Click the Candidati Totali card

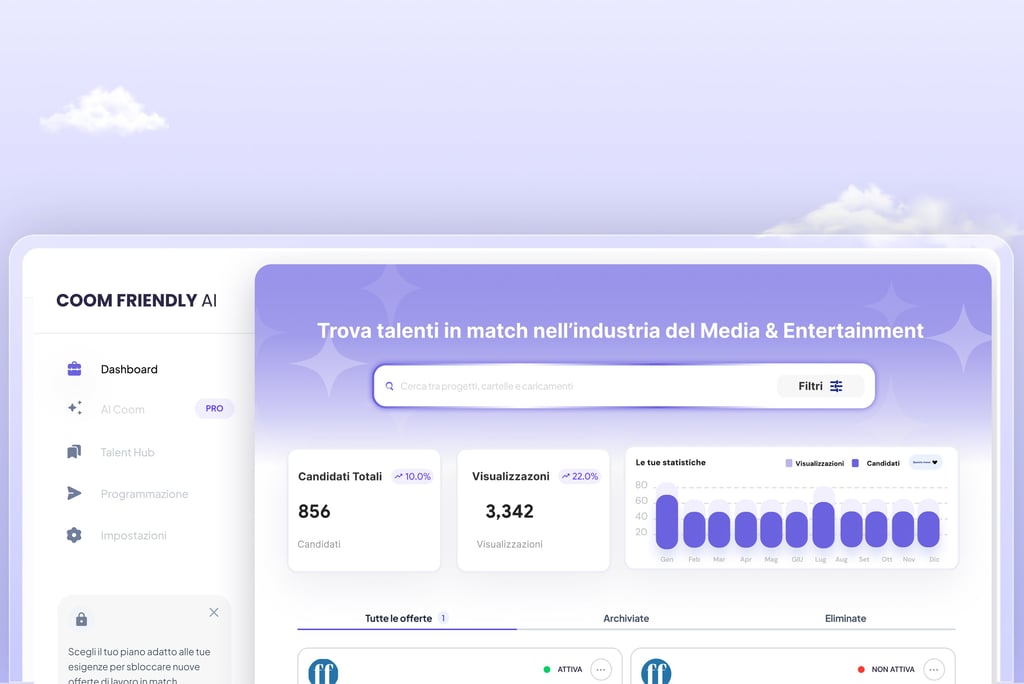click(364, 510)
